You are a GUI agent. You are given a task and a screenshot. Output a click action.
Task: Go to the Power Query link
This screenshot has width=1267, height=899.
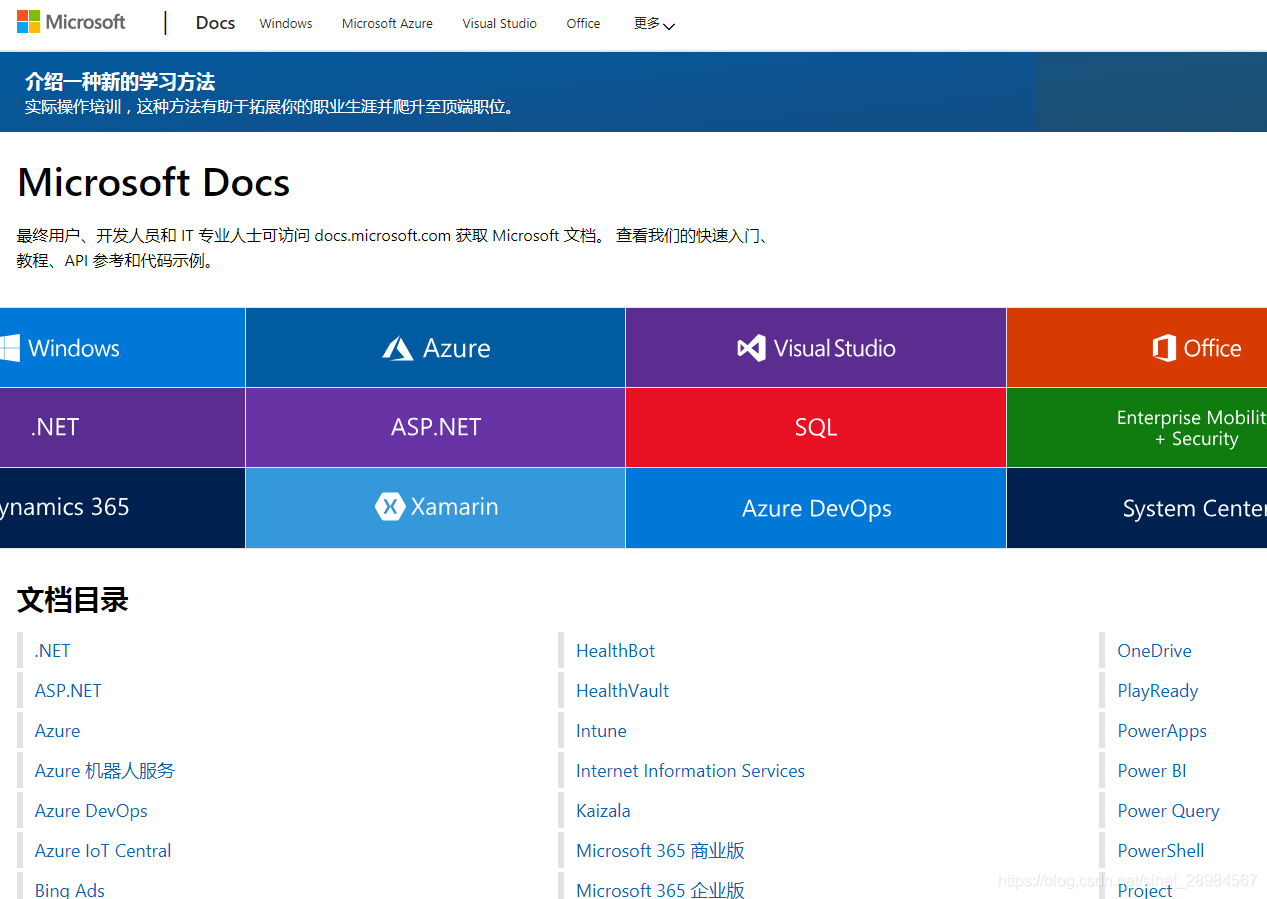[1168, 811]
